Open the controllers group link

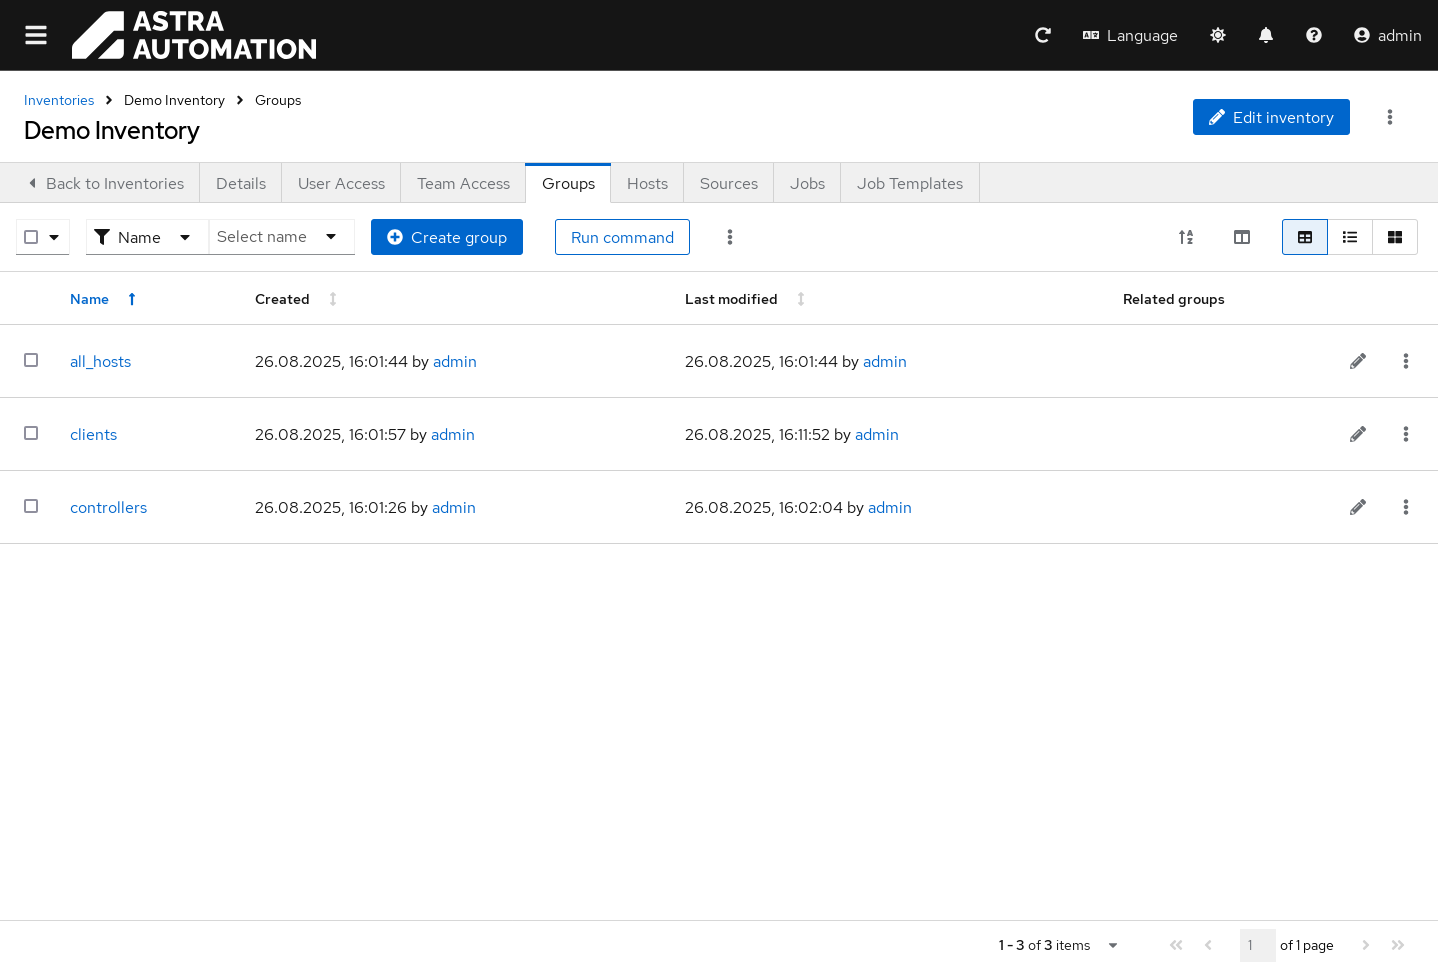108,507
